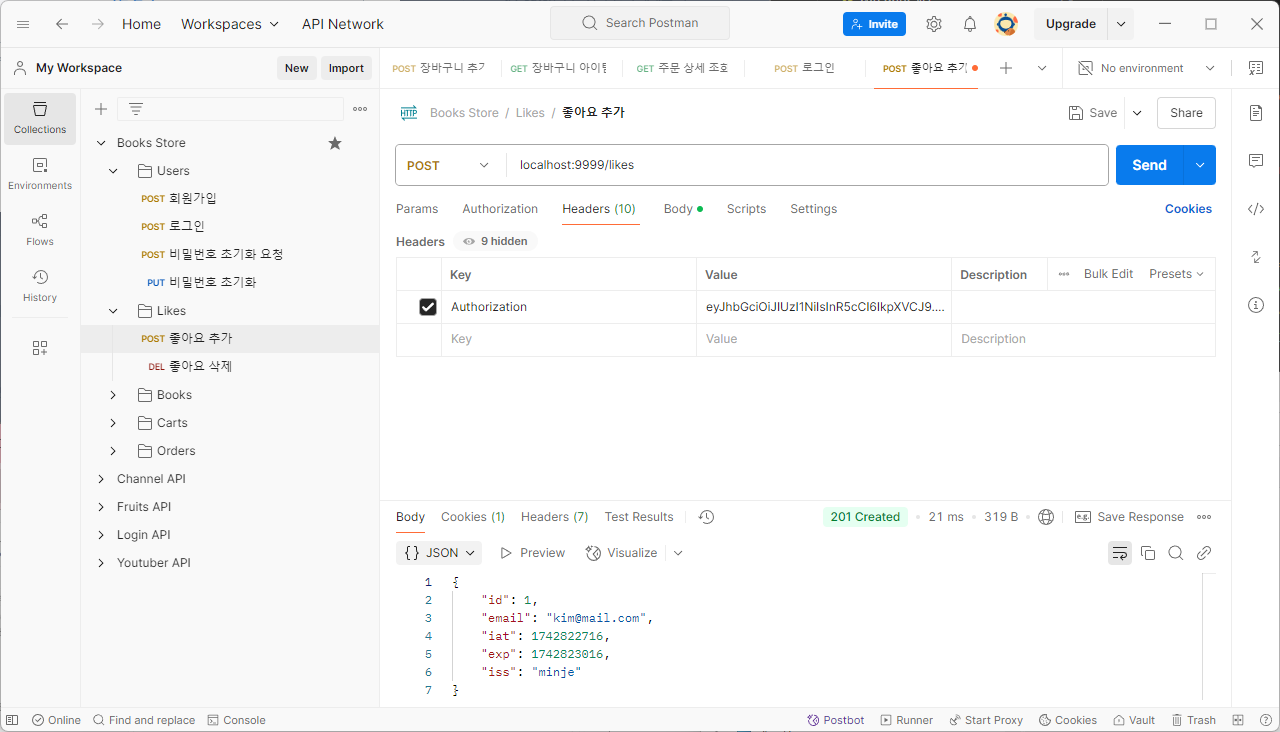The height and width of the screenshot is (732, 1280).
Task: Click the Invite button
Action: point(874,24)
